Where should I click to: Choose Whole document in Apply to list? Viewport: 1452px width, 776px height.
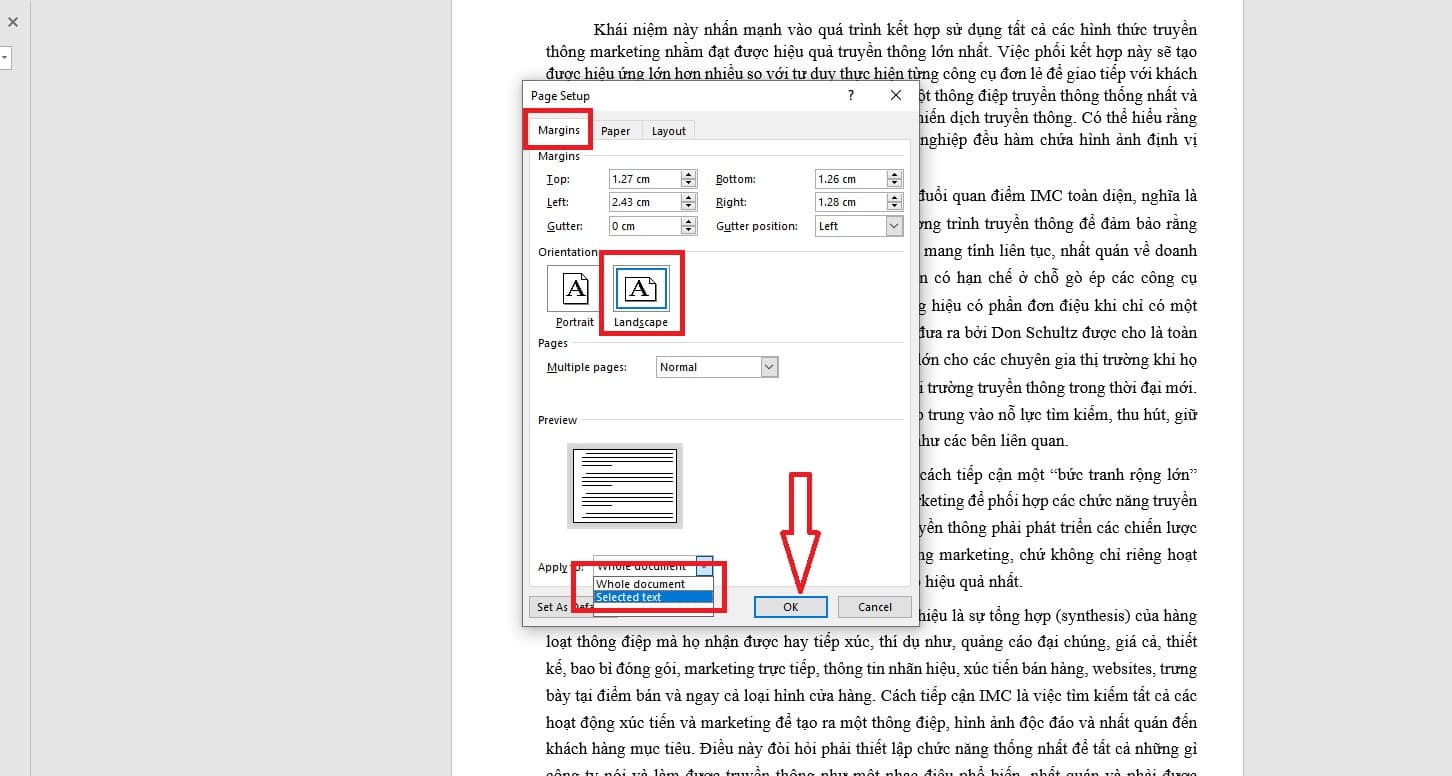653,584
